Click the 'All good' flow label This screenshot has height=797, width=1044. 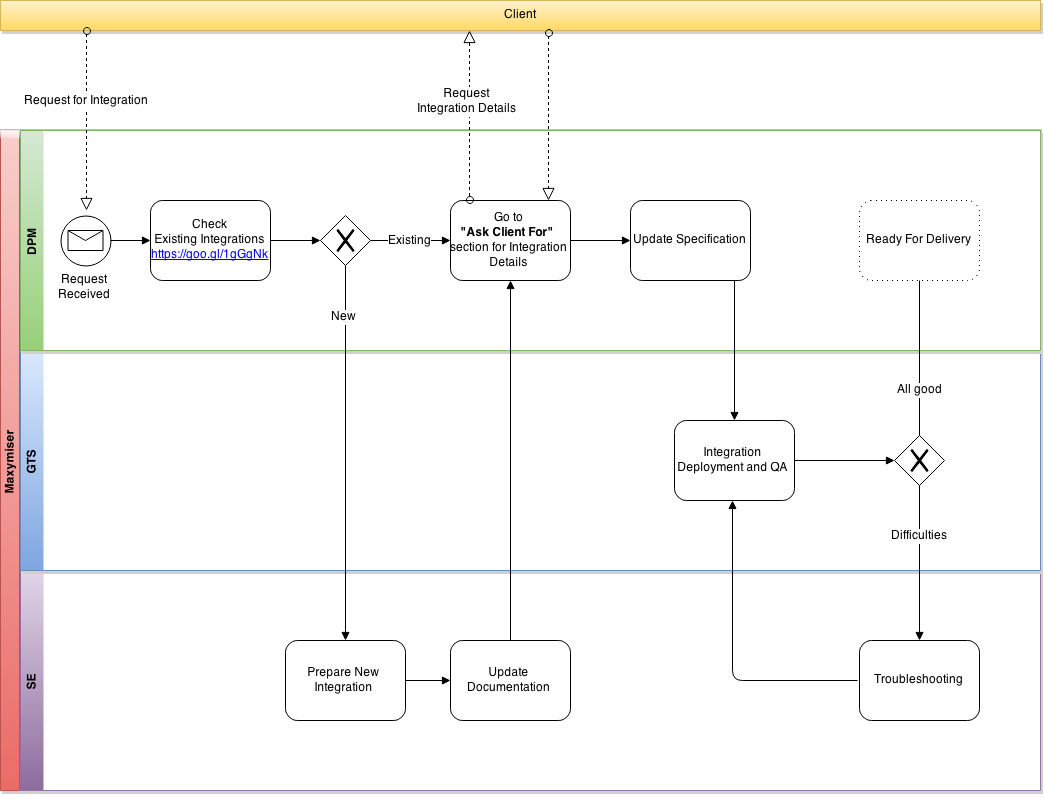pos(919,389)
